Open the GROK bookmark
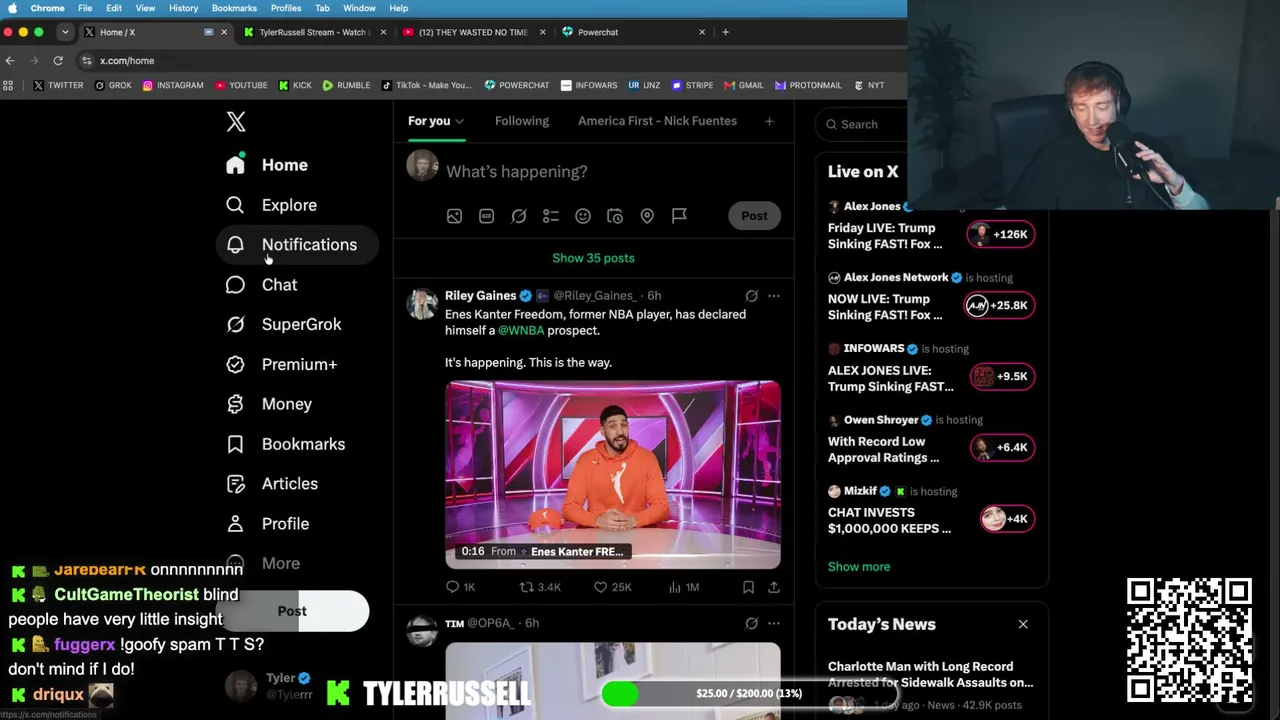This screenshot has width=1280, height=720. click(113, 86)
